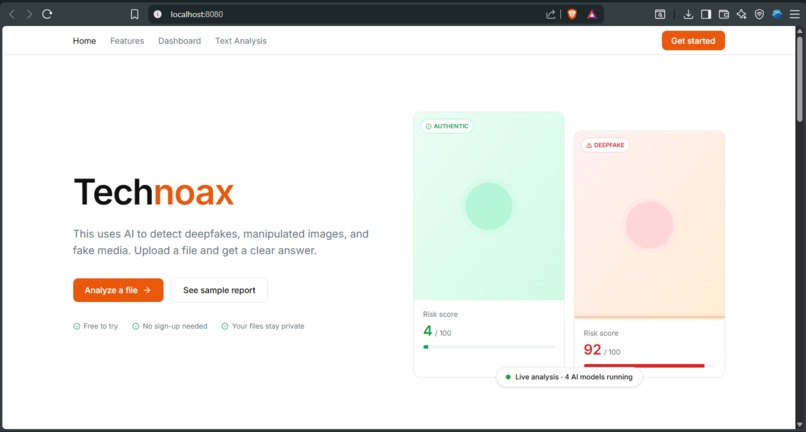806x432 pixels.
Task: Click the red risk score bar
Action: 649,366
